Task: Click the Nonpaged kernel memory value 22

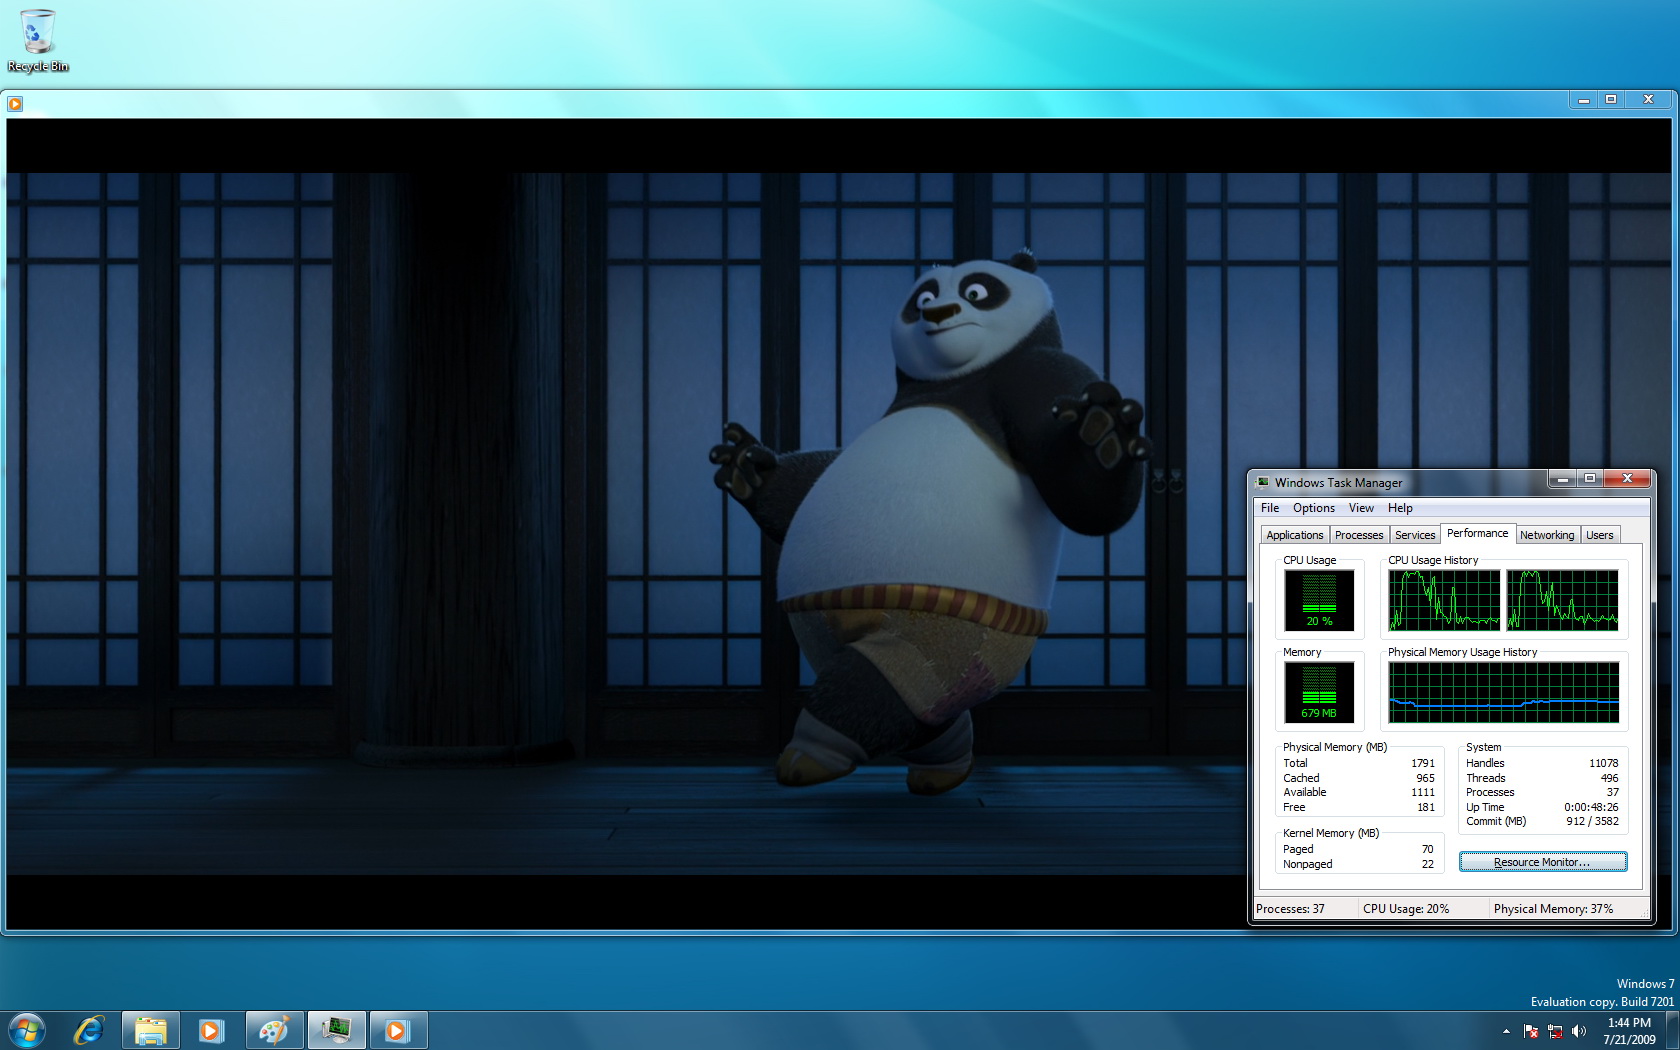Action: (1428, 864)
